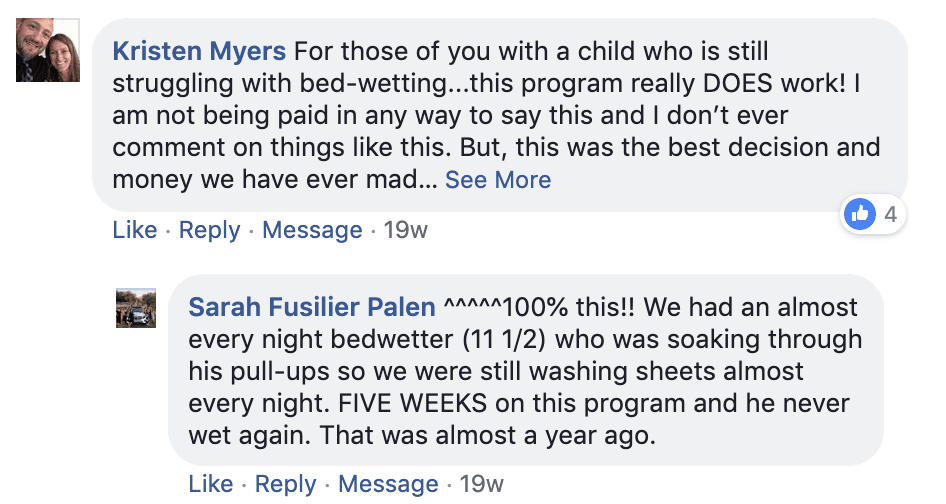946x504 pixels.
Task: Like Sarah Fusilier Palen's reply
Action: click(210, 484)
